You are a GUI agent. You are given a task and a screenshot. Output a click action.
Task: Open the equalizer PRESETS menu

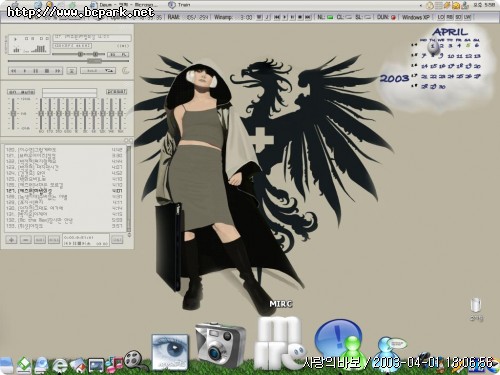point(116,92)
